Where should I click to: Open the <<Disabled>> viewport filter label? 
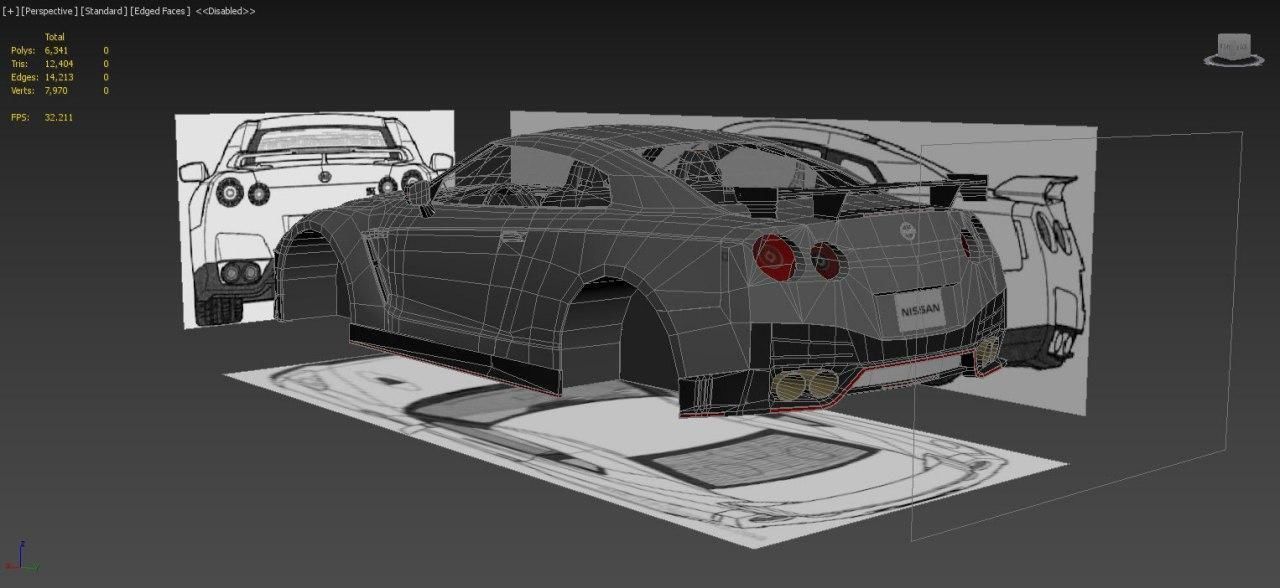click(x=225, y=11)
